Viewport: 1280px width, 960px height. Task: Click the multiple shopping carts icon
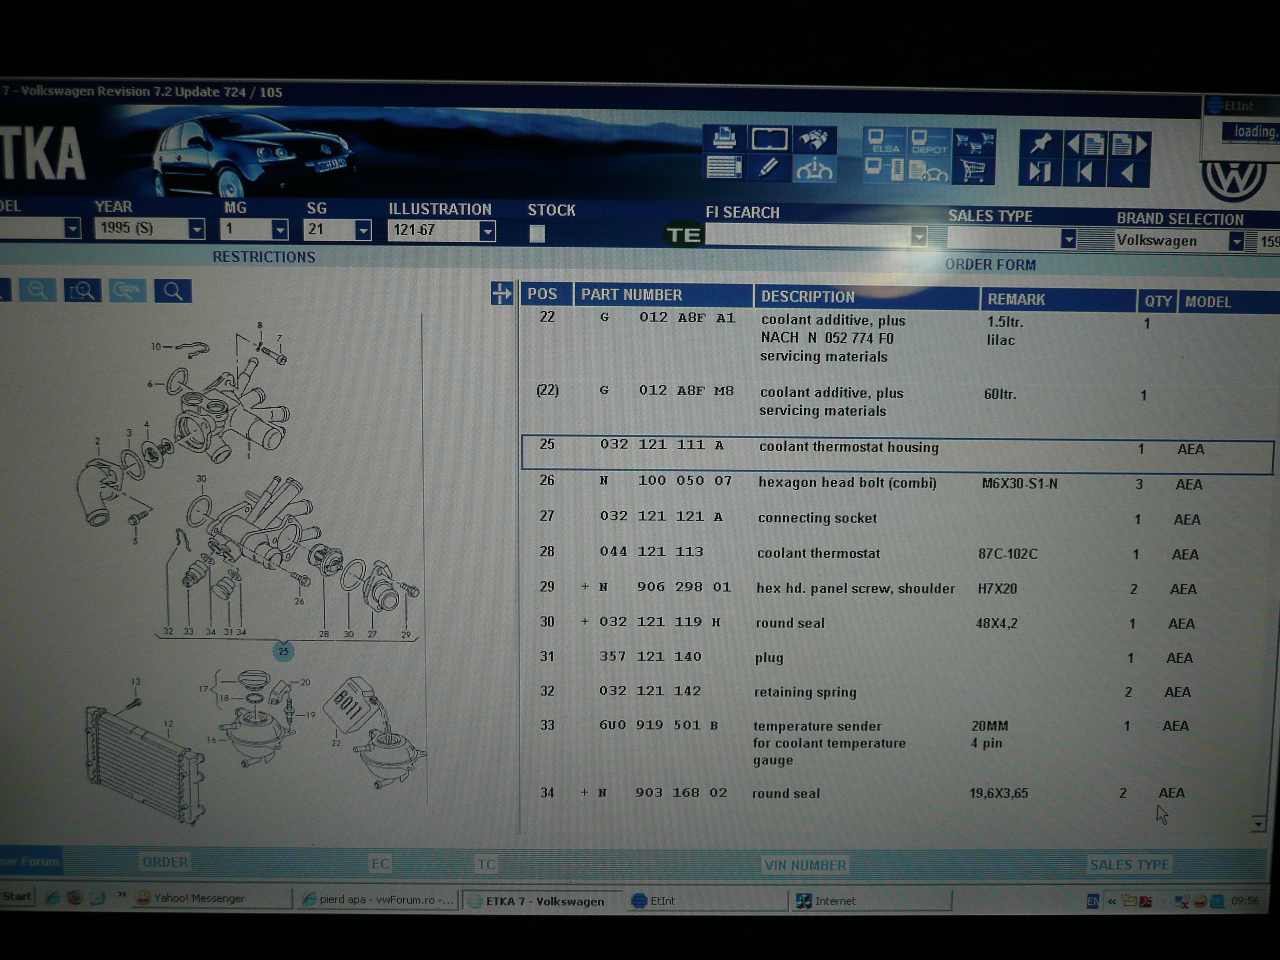click(974, 143)
